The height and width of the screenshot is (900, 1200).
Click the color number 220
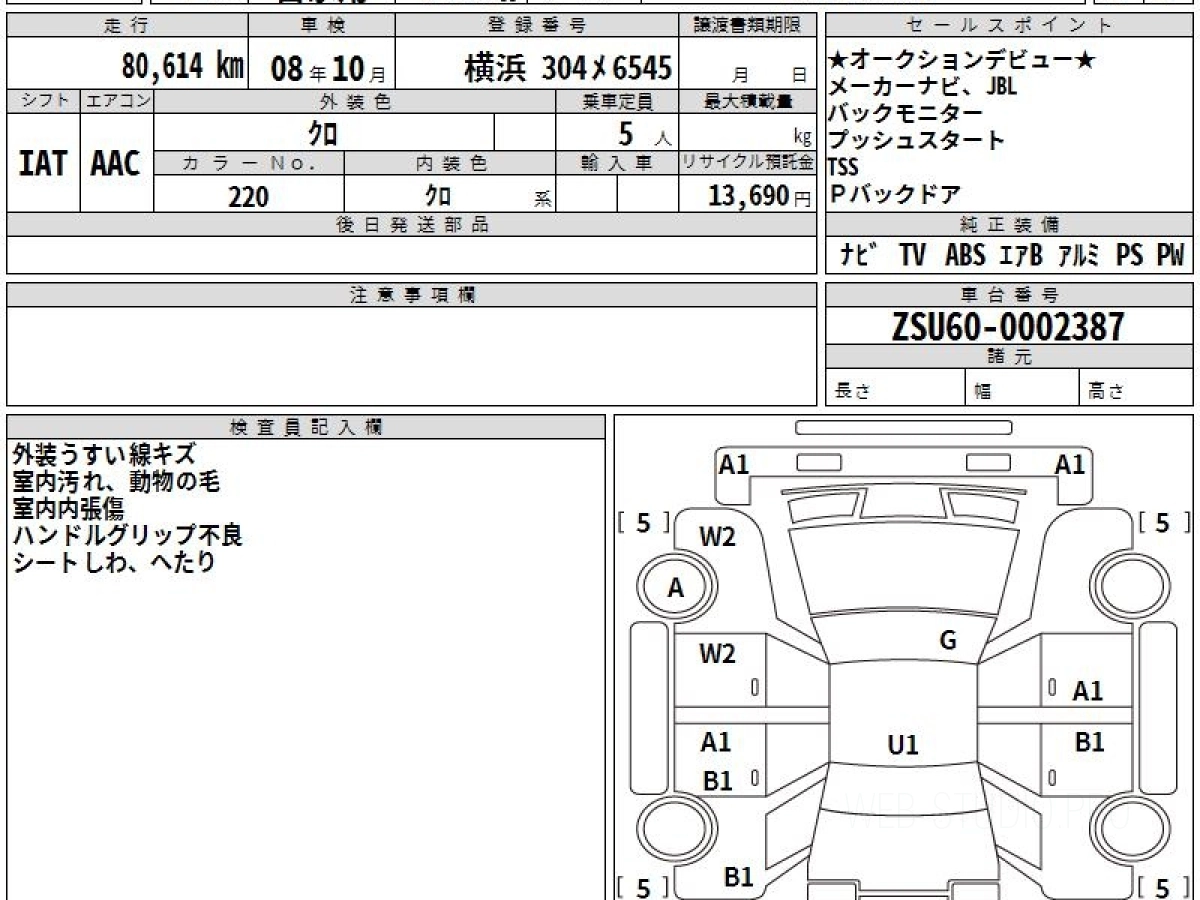(248, 196)
